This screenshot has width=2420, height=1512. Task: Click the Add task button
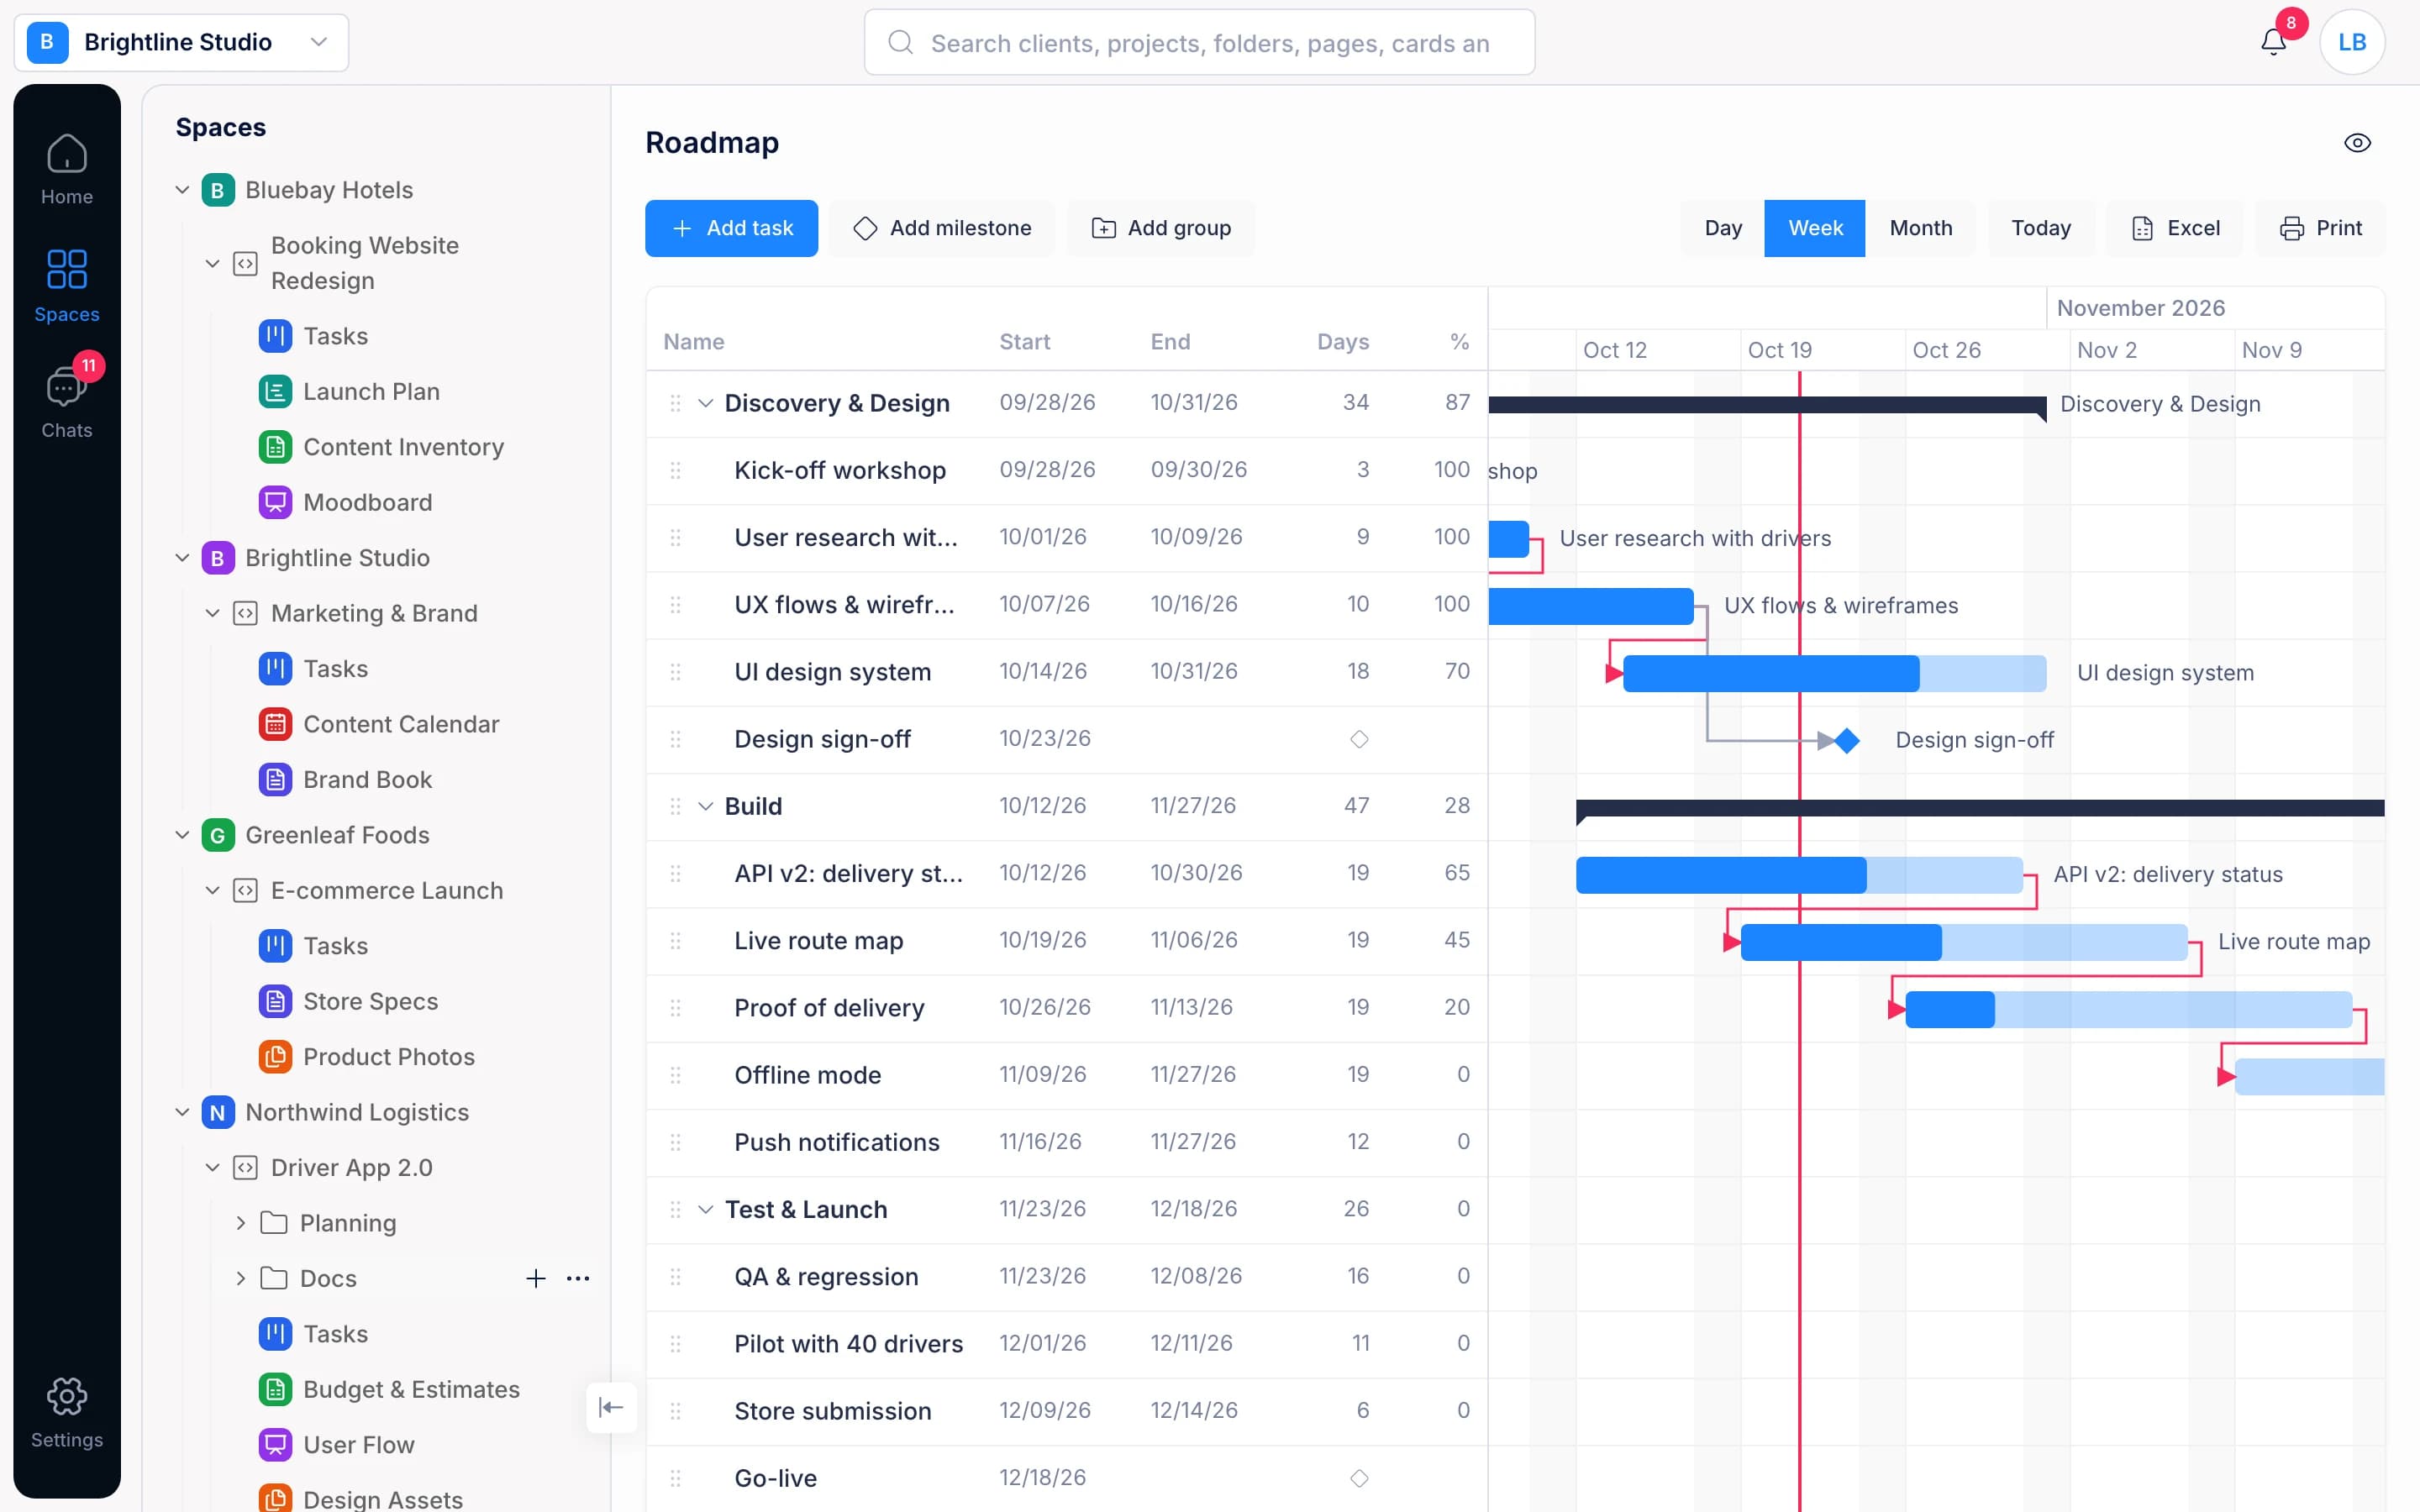731,228
